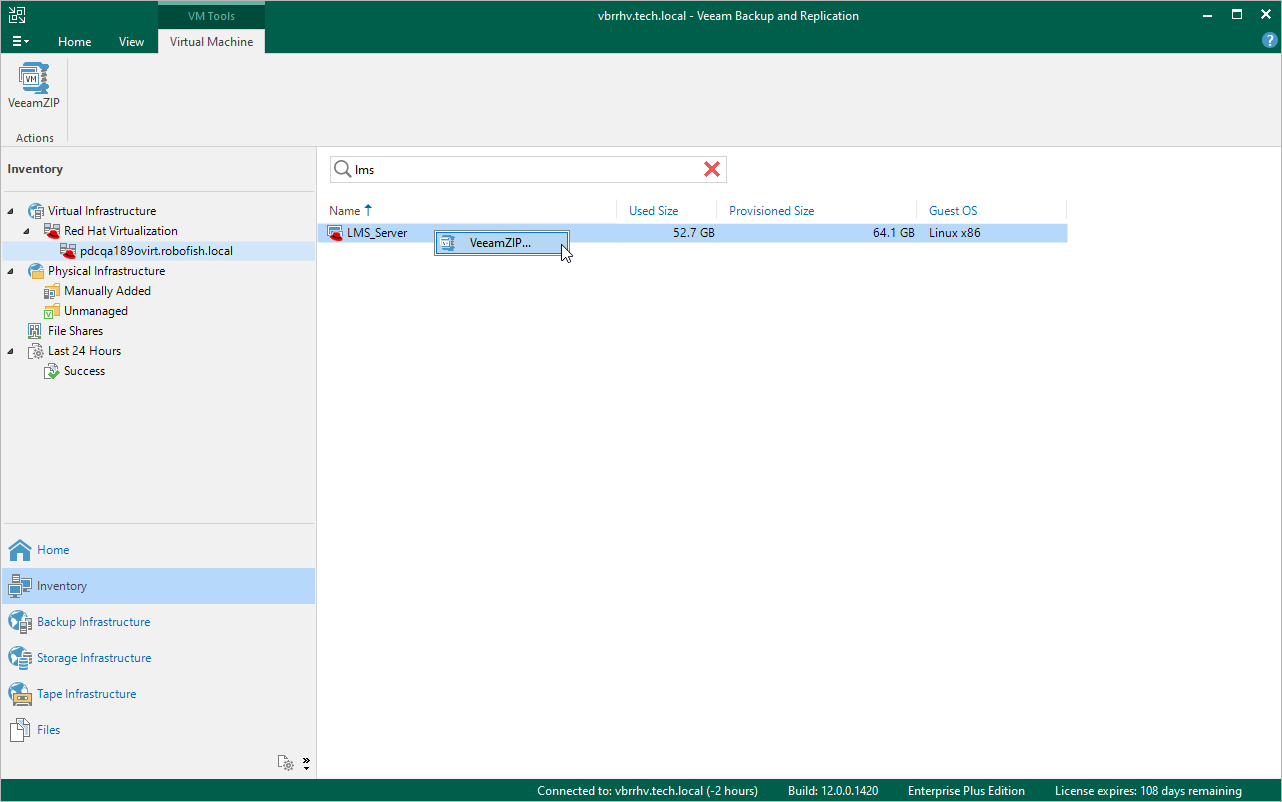Screen dimensions: 1282x802
Task: Open Unmanaged in the inventory tree
Action: pyautogui.click(x=96, y=311)
